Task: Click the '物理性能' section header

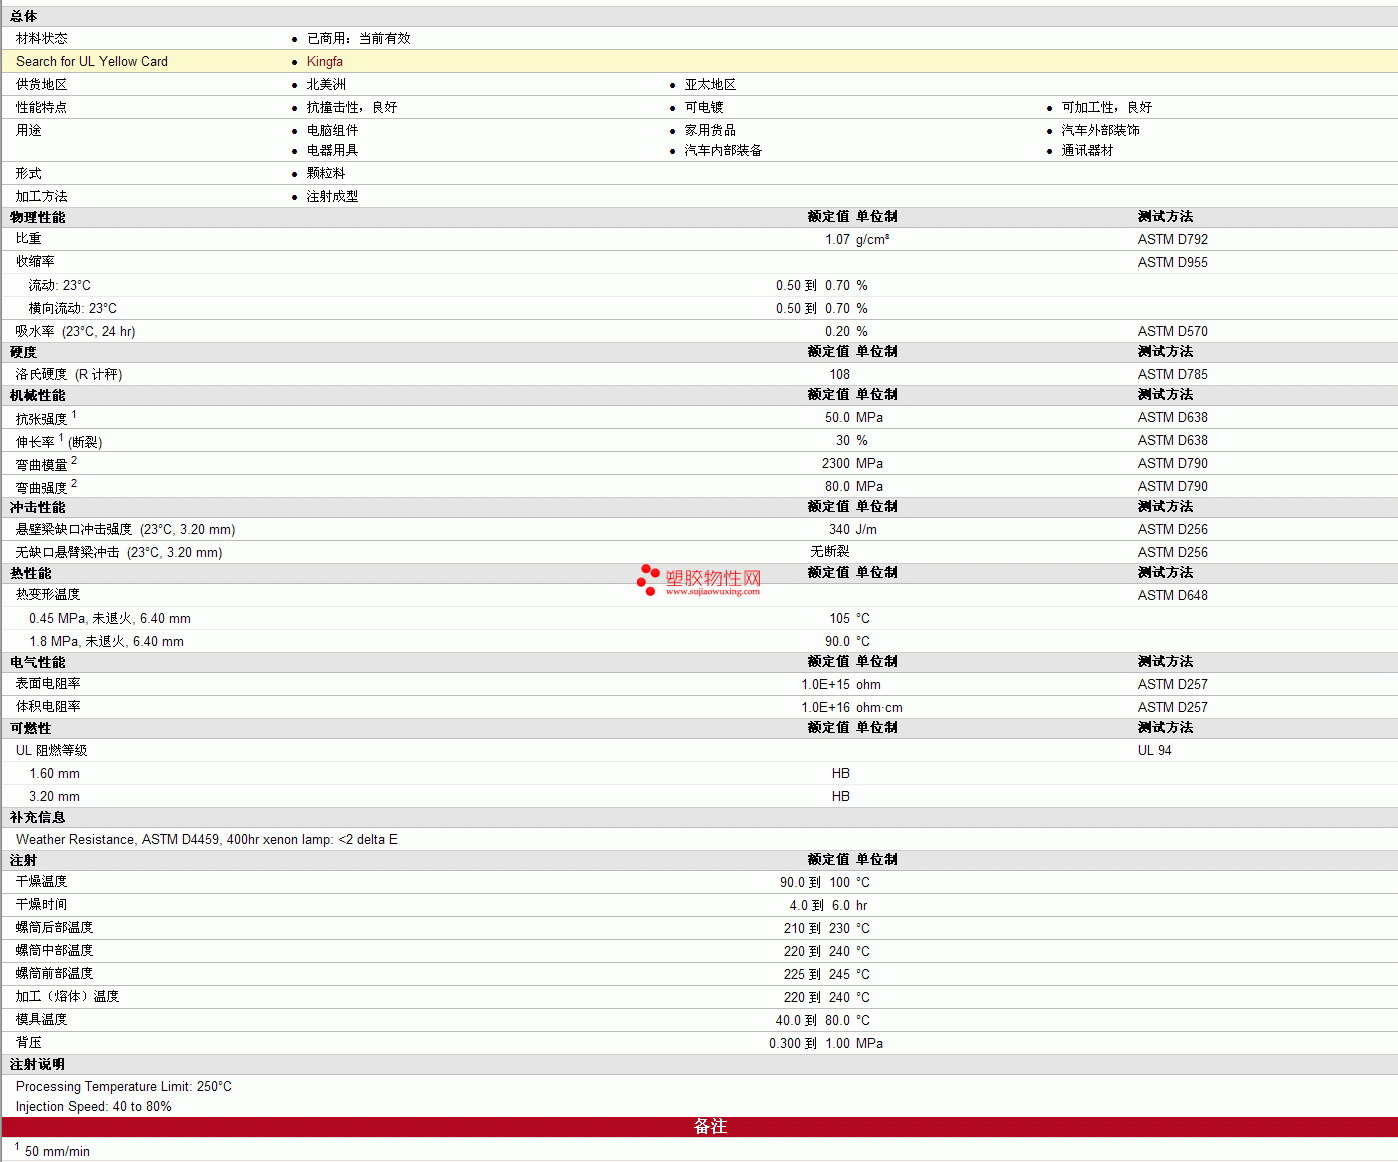Action: tap(38, 217)
